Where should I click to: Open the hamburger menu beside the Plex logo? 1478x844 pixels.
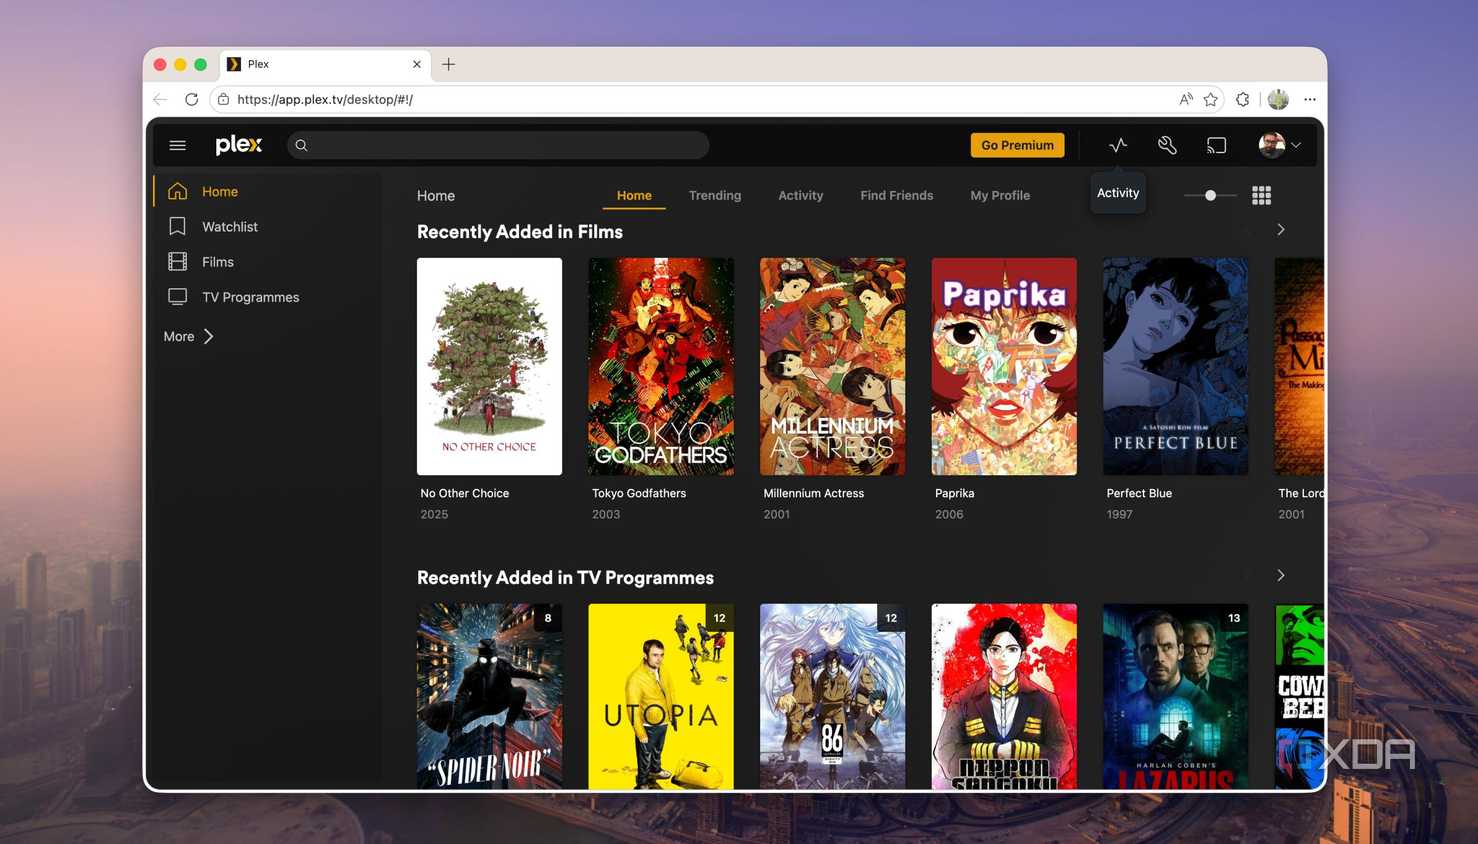pos(178,145)
